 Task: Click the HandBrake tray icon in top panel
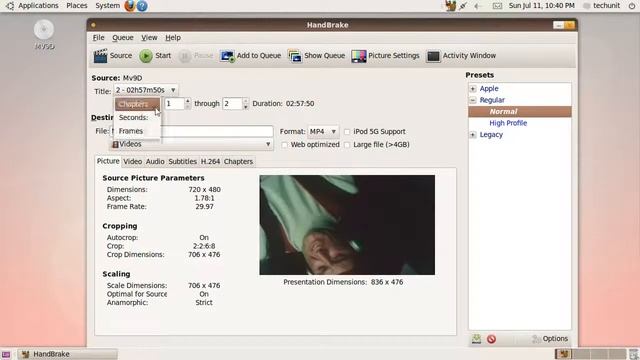[450, 6]
